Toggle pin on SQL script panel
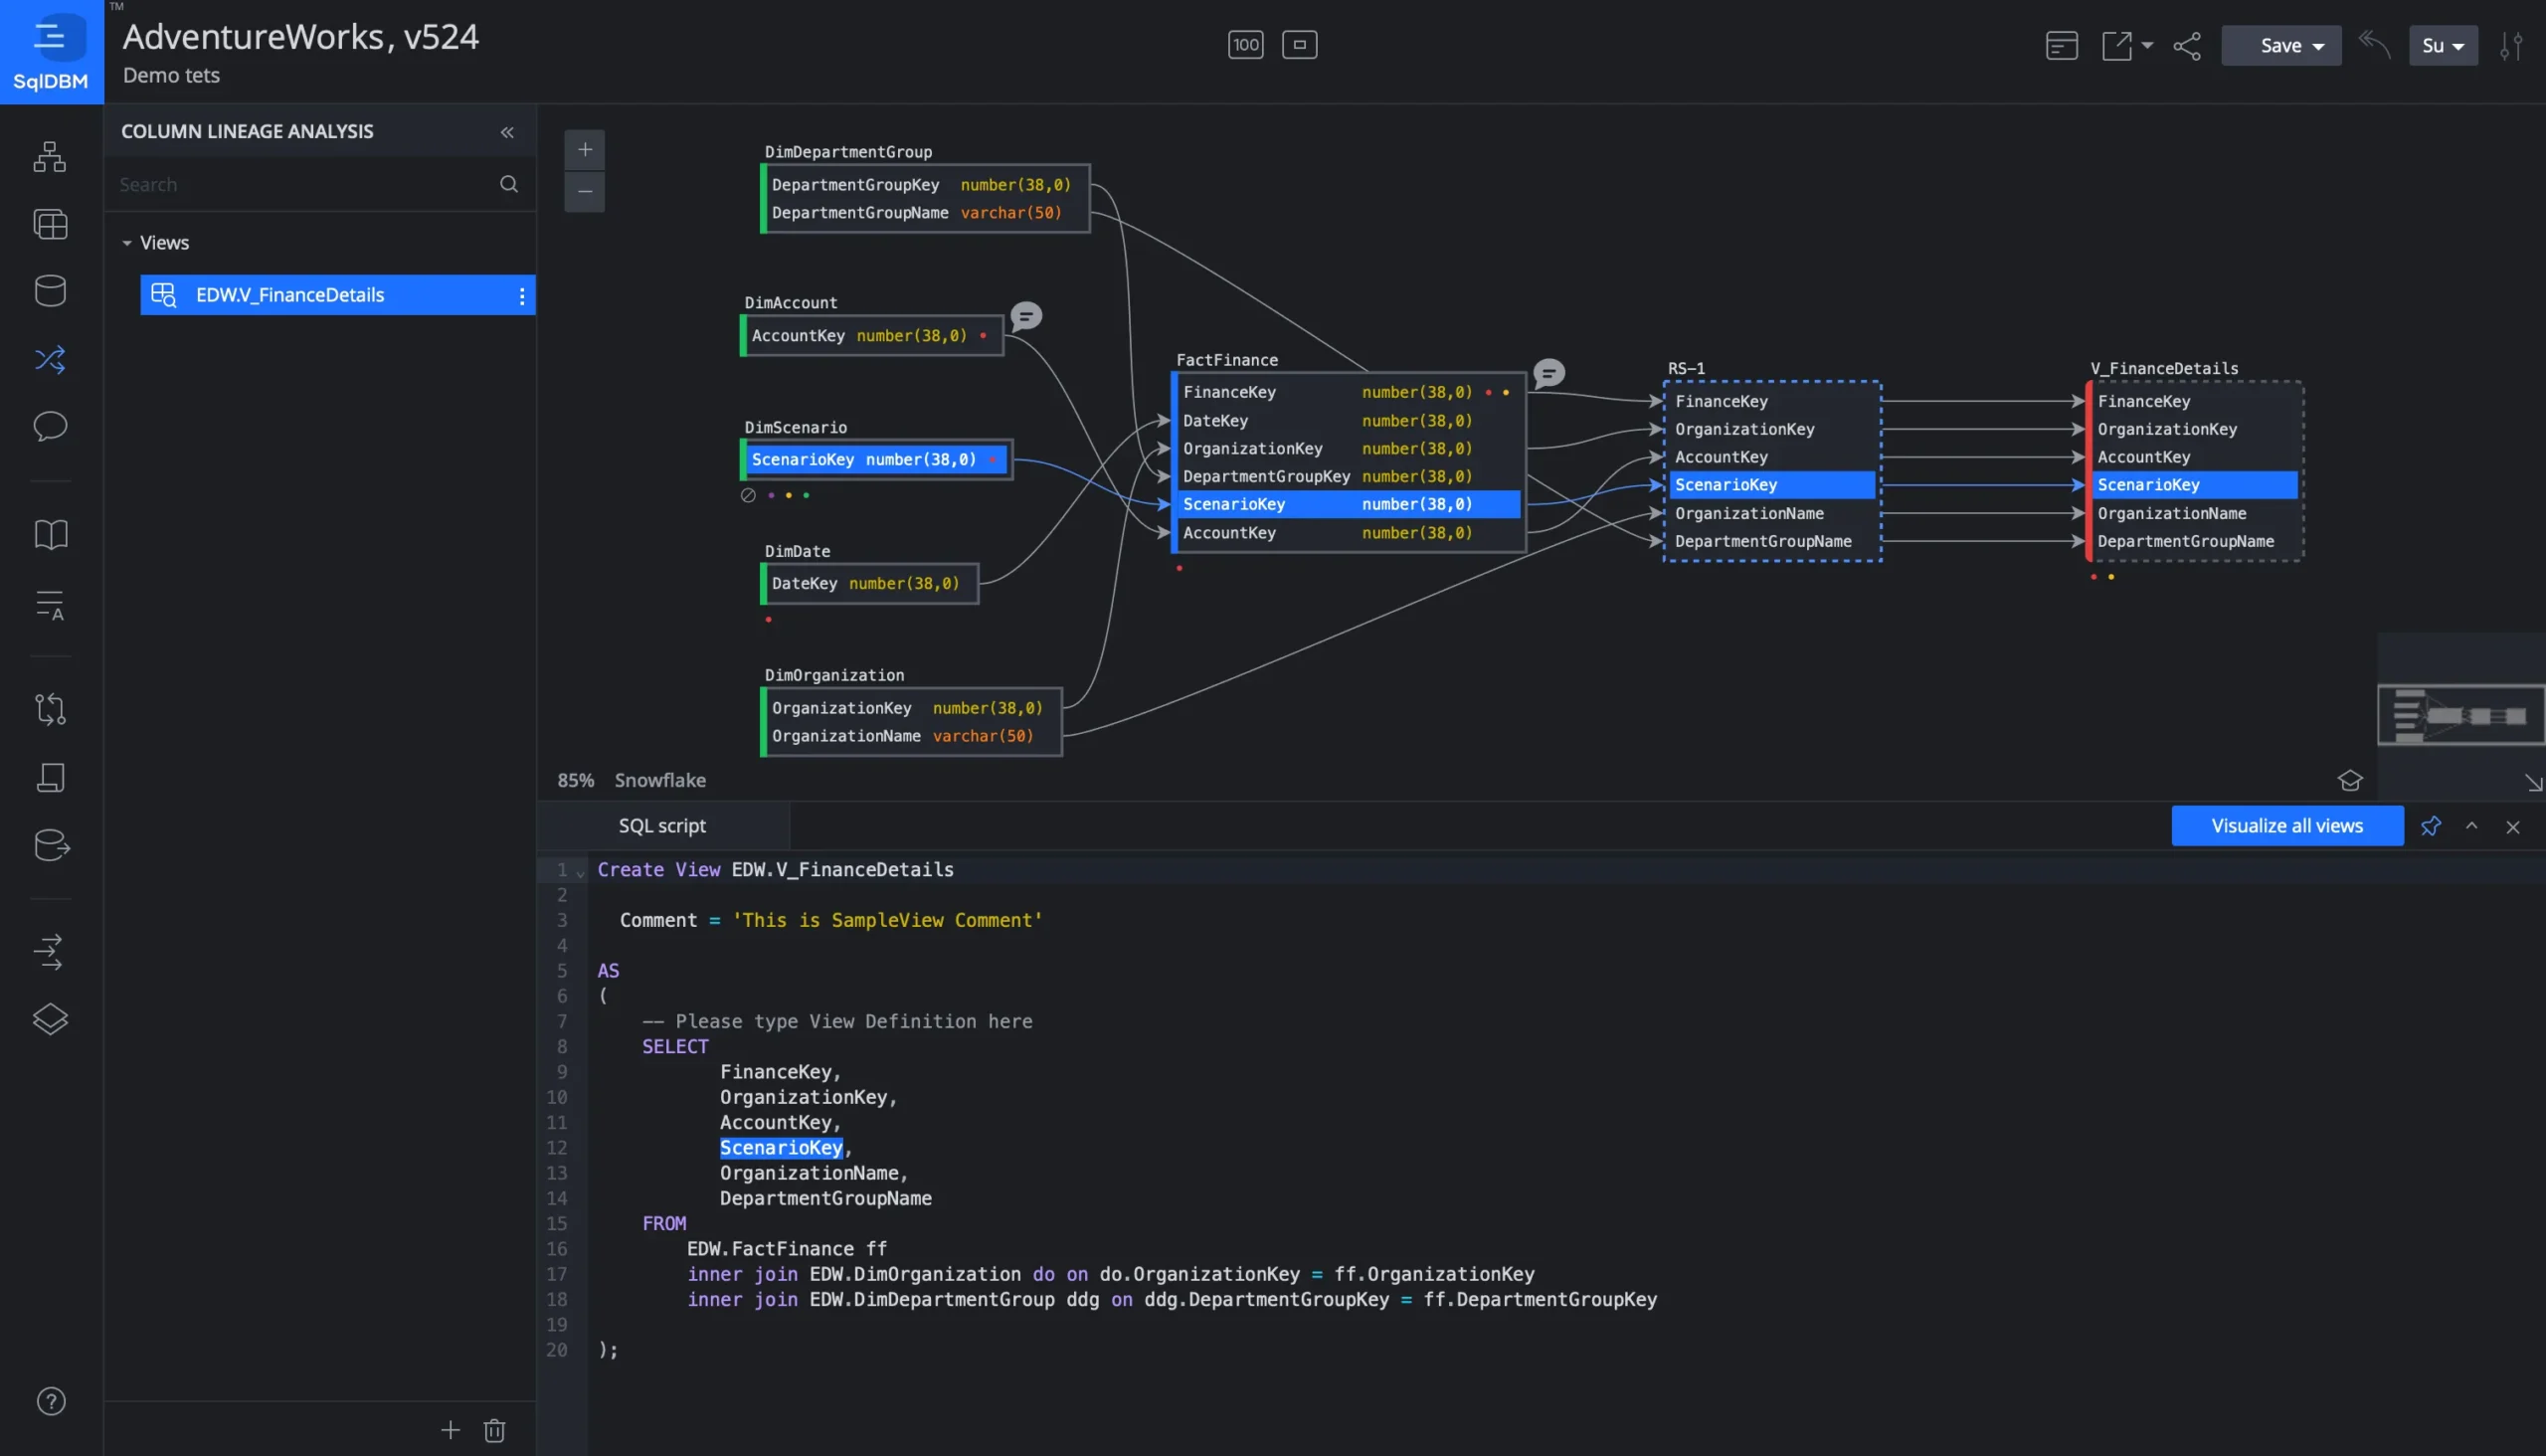This screenshot has width=2546, height=1456. [x=2430, y=826]
